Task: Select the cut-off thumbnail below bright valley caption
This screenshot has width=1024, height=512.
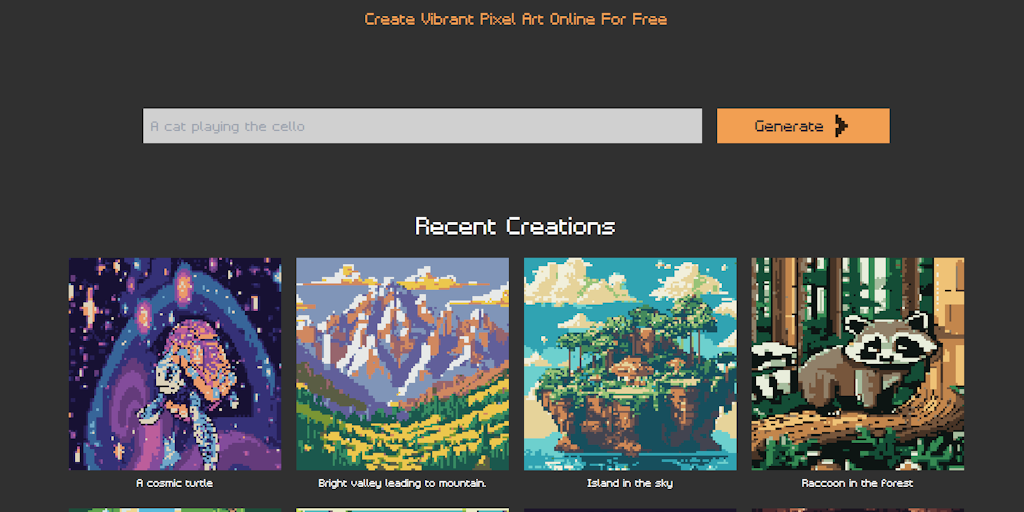Action: (x=402, y=510)
